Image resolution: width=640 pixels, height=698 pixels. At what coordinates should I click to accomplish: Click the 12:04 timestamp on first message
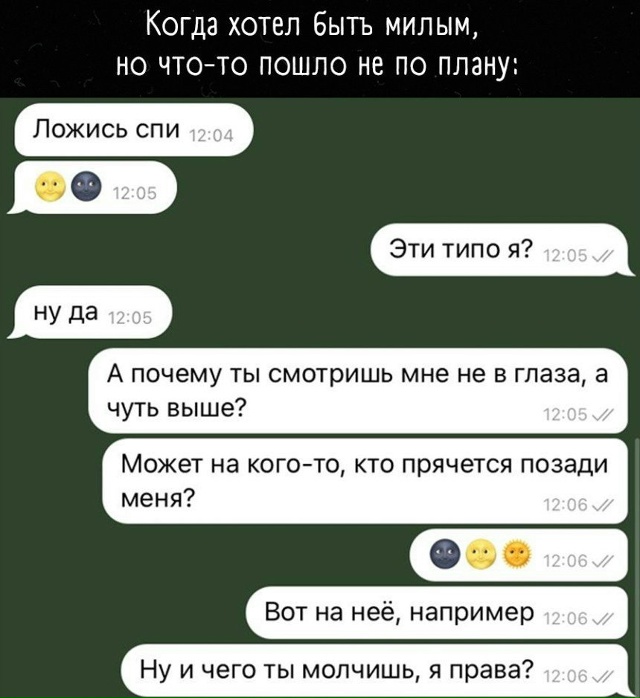click(x=211, y=136)
